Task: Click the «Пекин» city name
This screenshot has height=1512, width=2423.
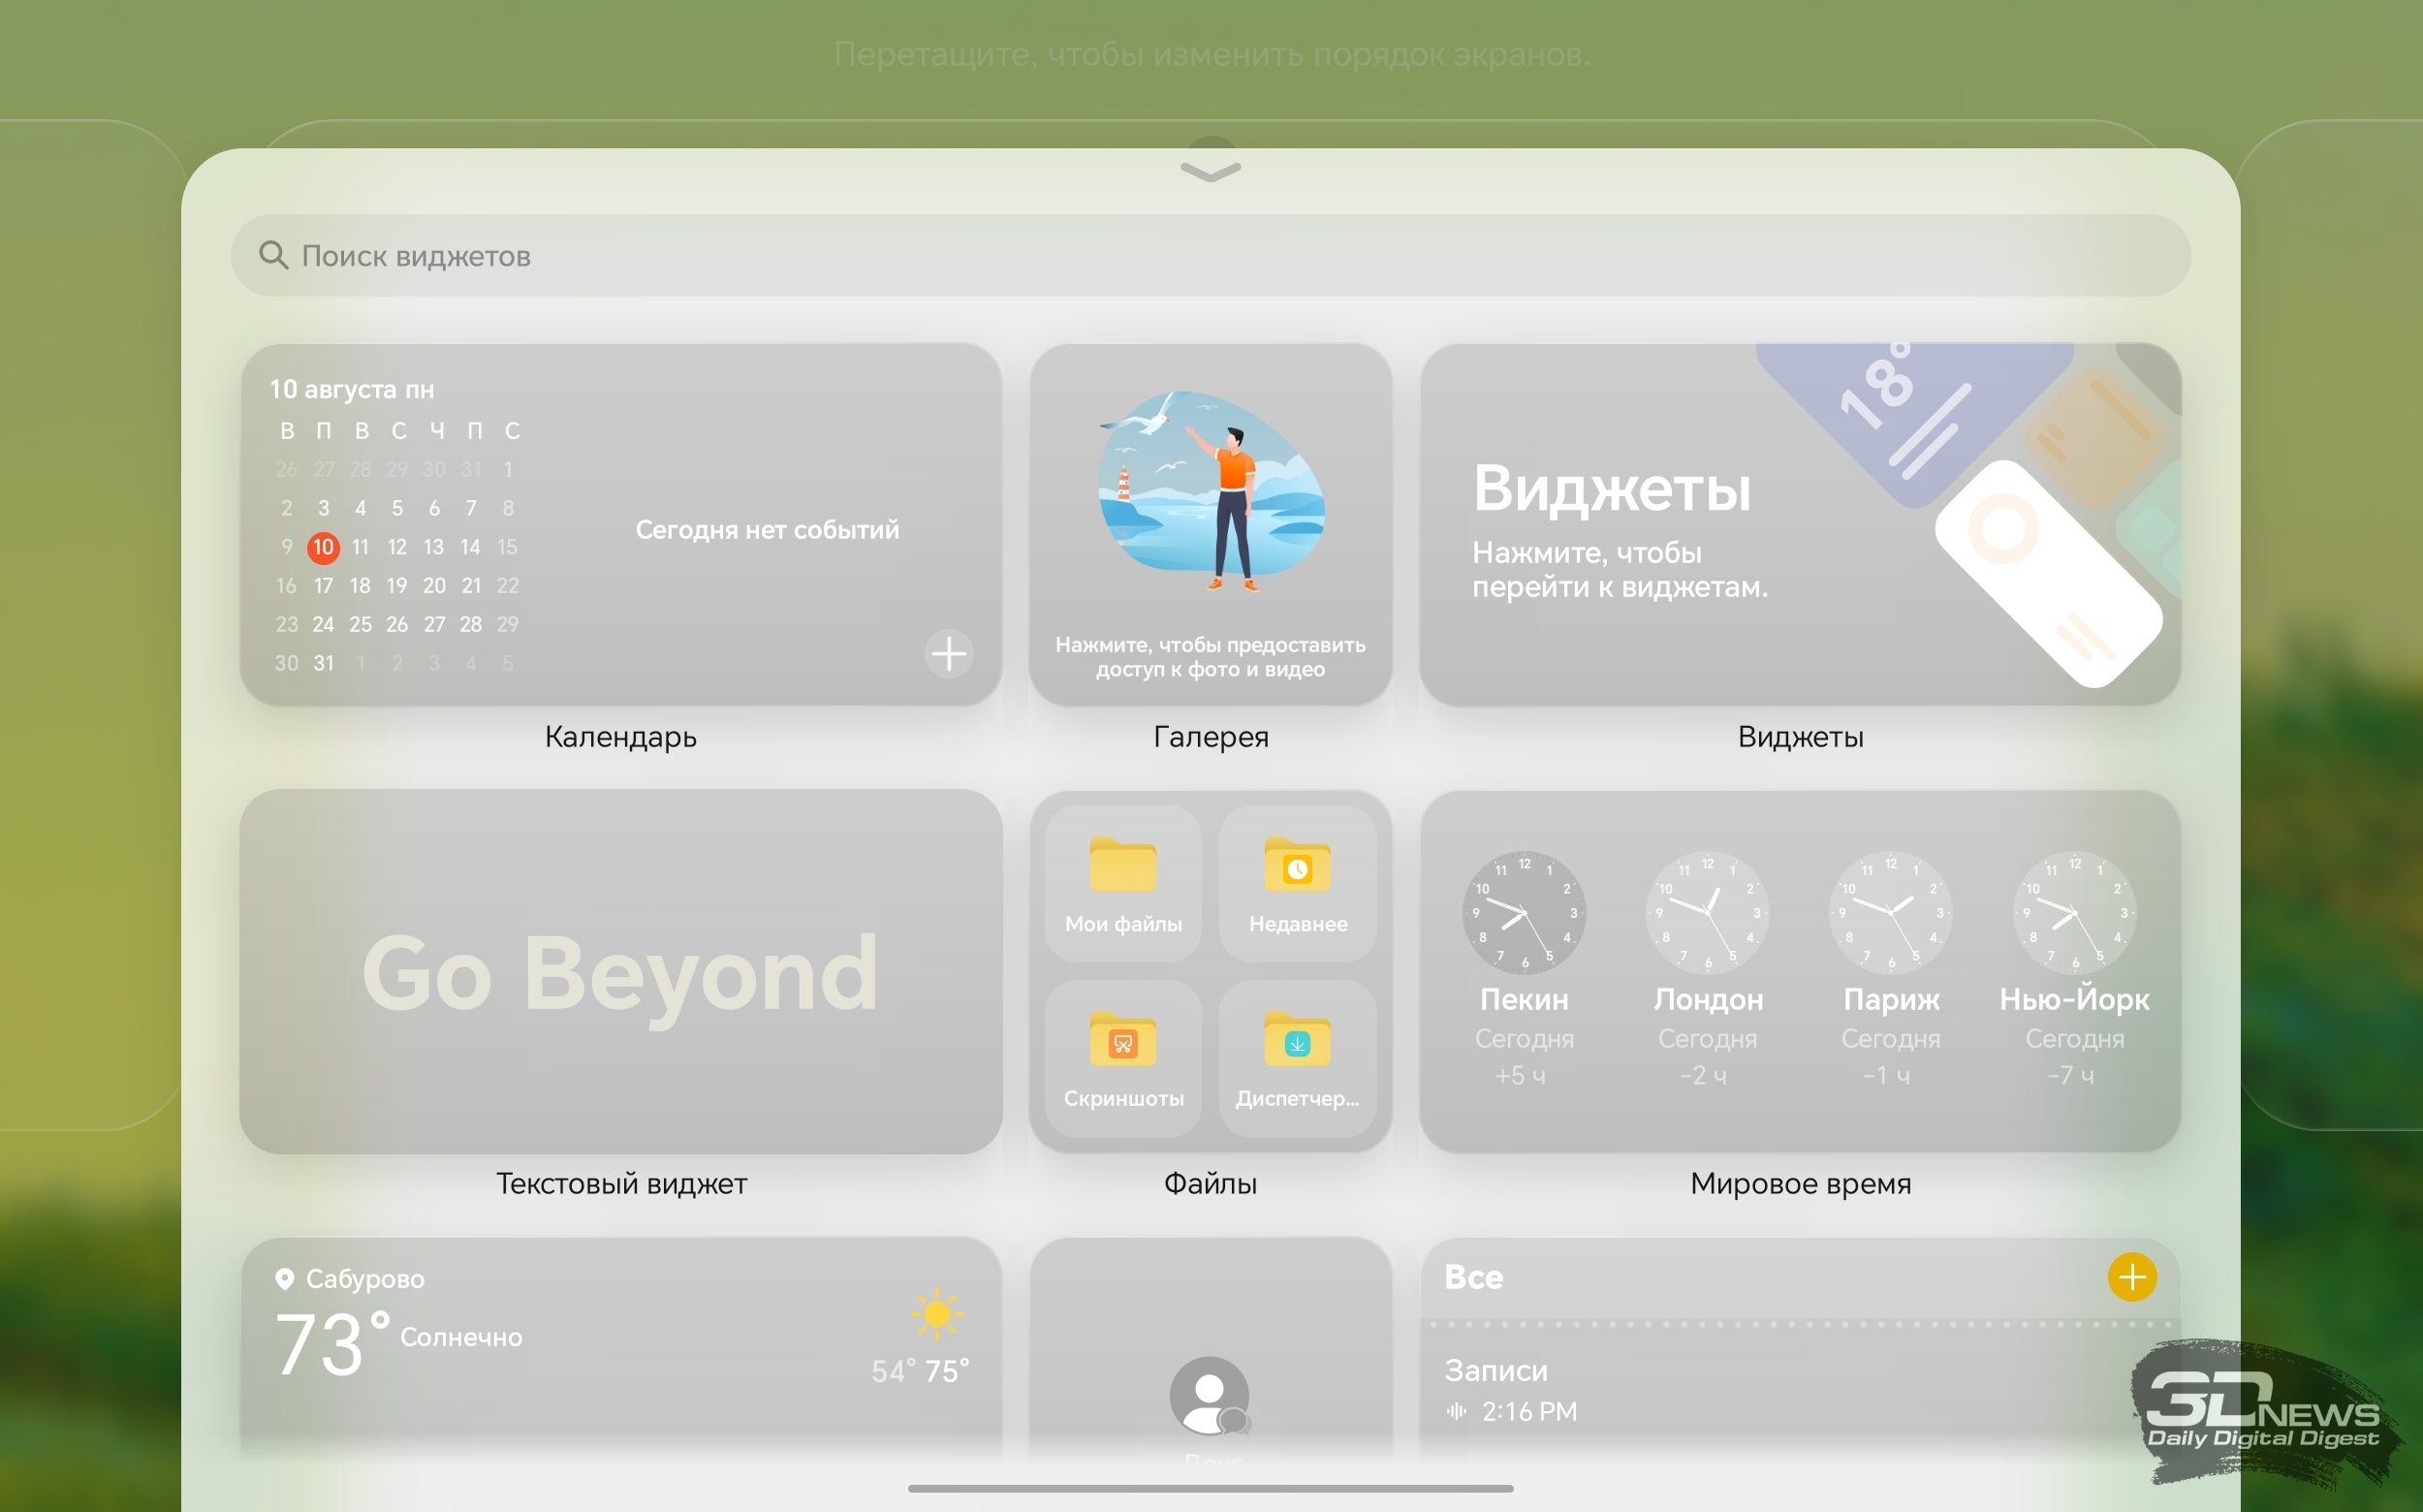Action: [1524, 999]
